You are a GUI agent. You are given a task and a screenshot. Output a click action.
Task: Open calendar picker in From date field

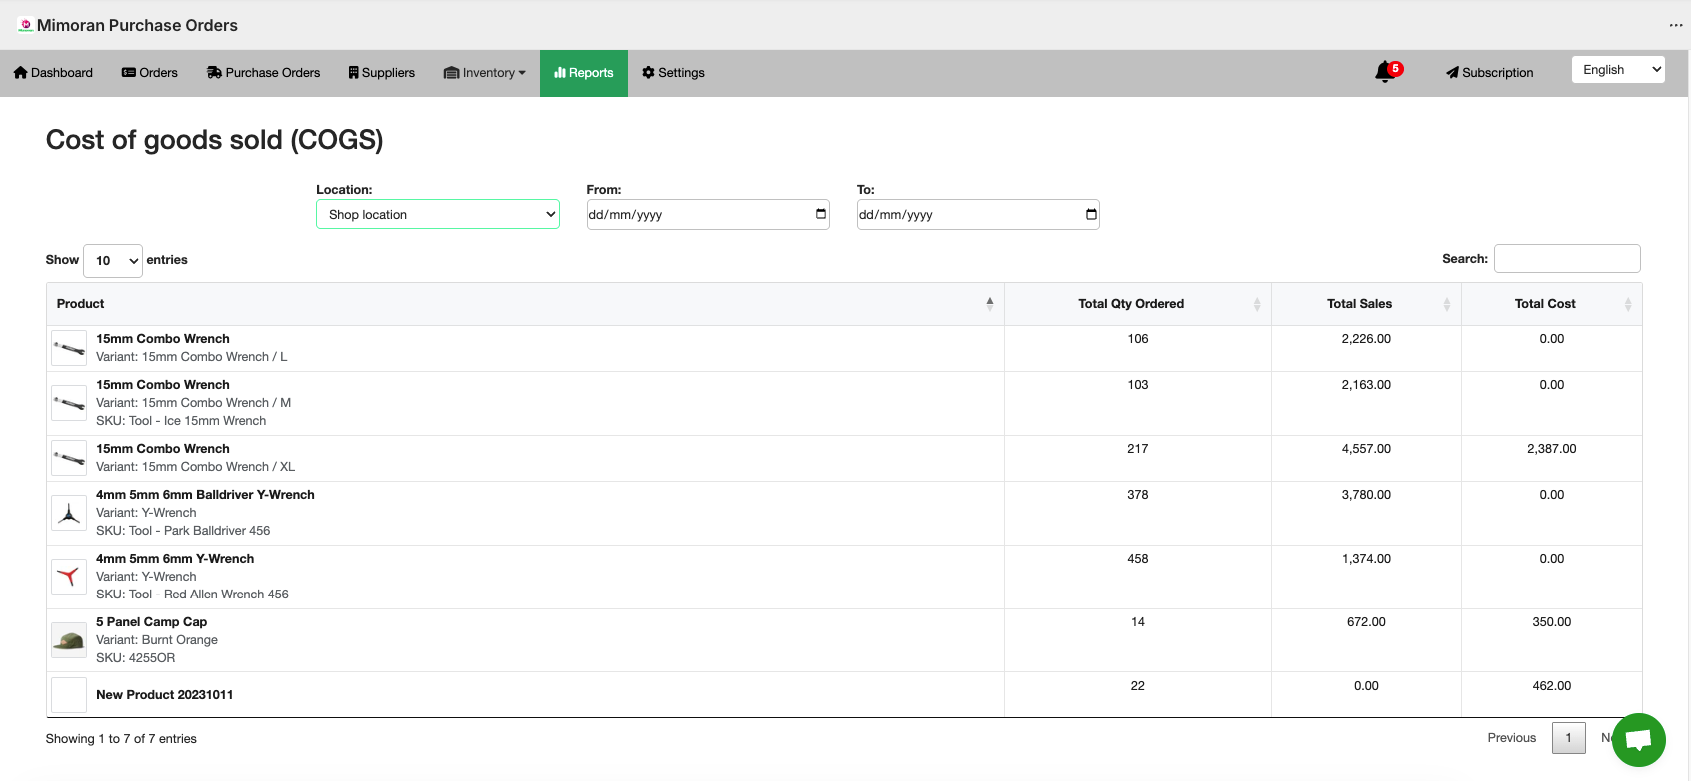pyautogui.click(x=820, y=214)
